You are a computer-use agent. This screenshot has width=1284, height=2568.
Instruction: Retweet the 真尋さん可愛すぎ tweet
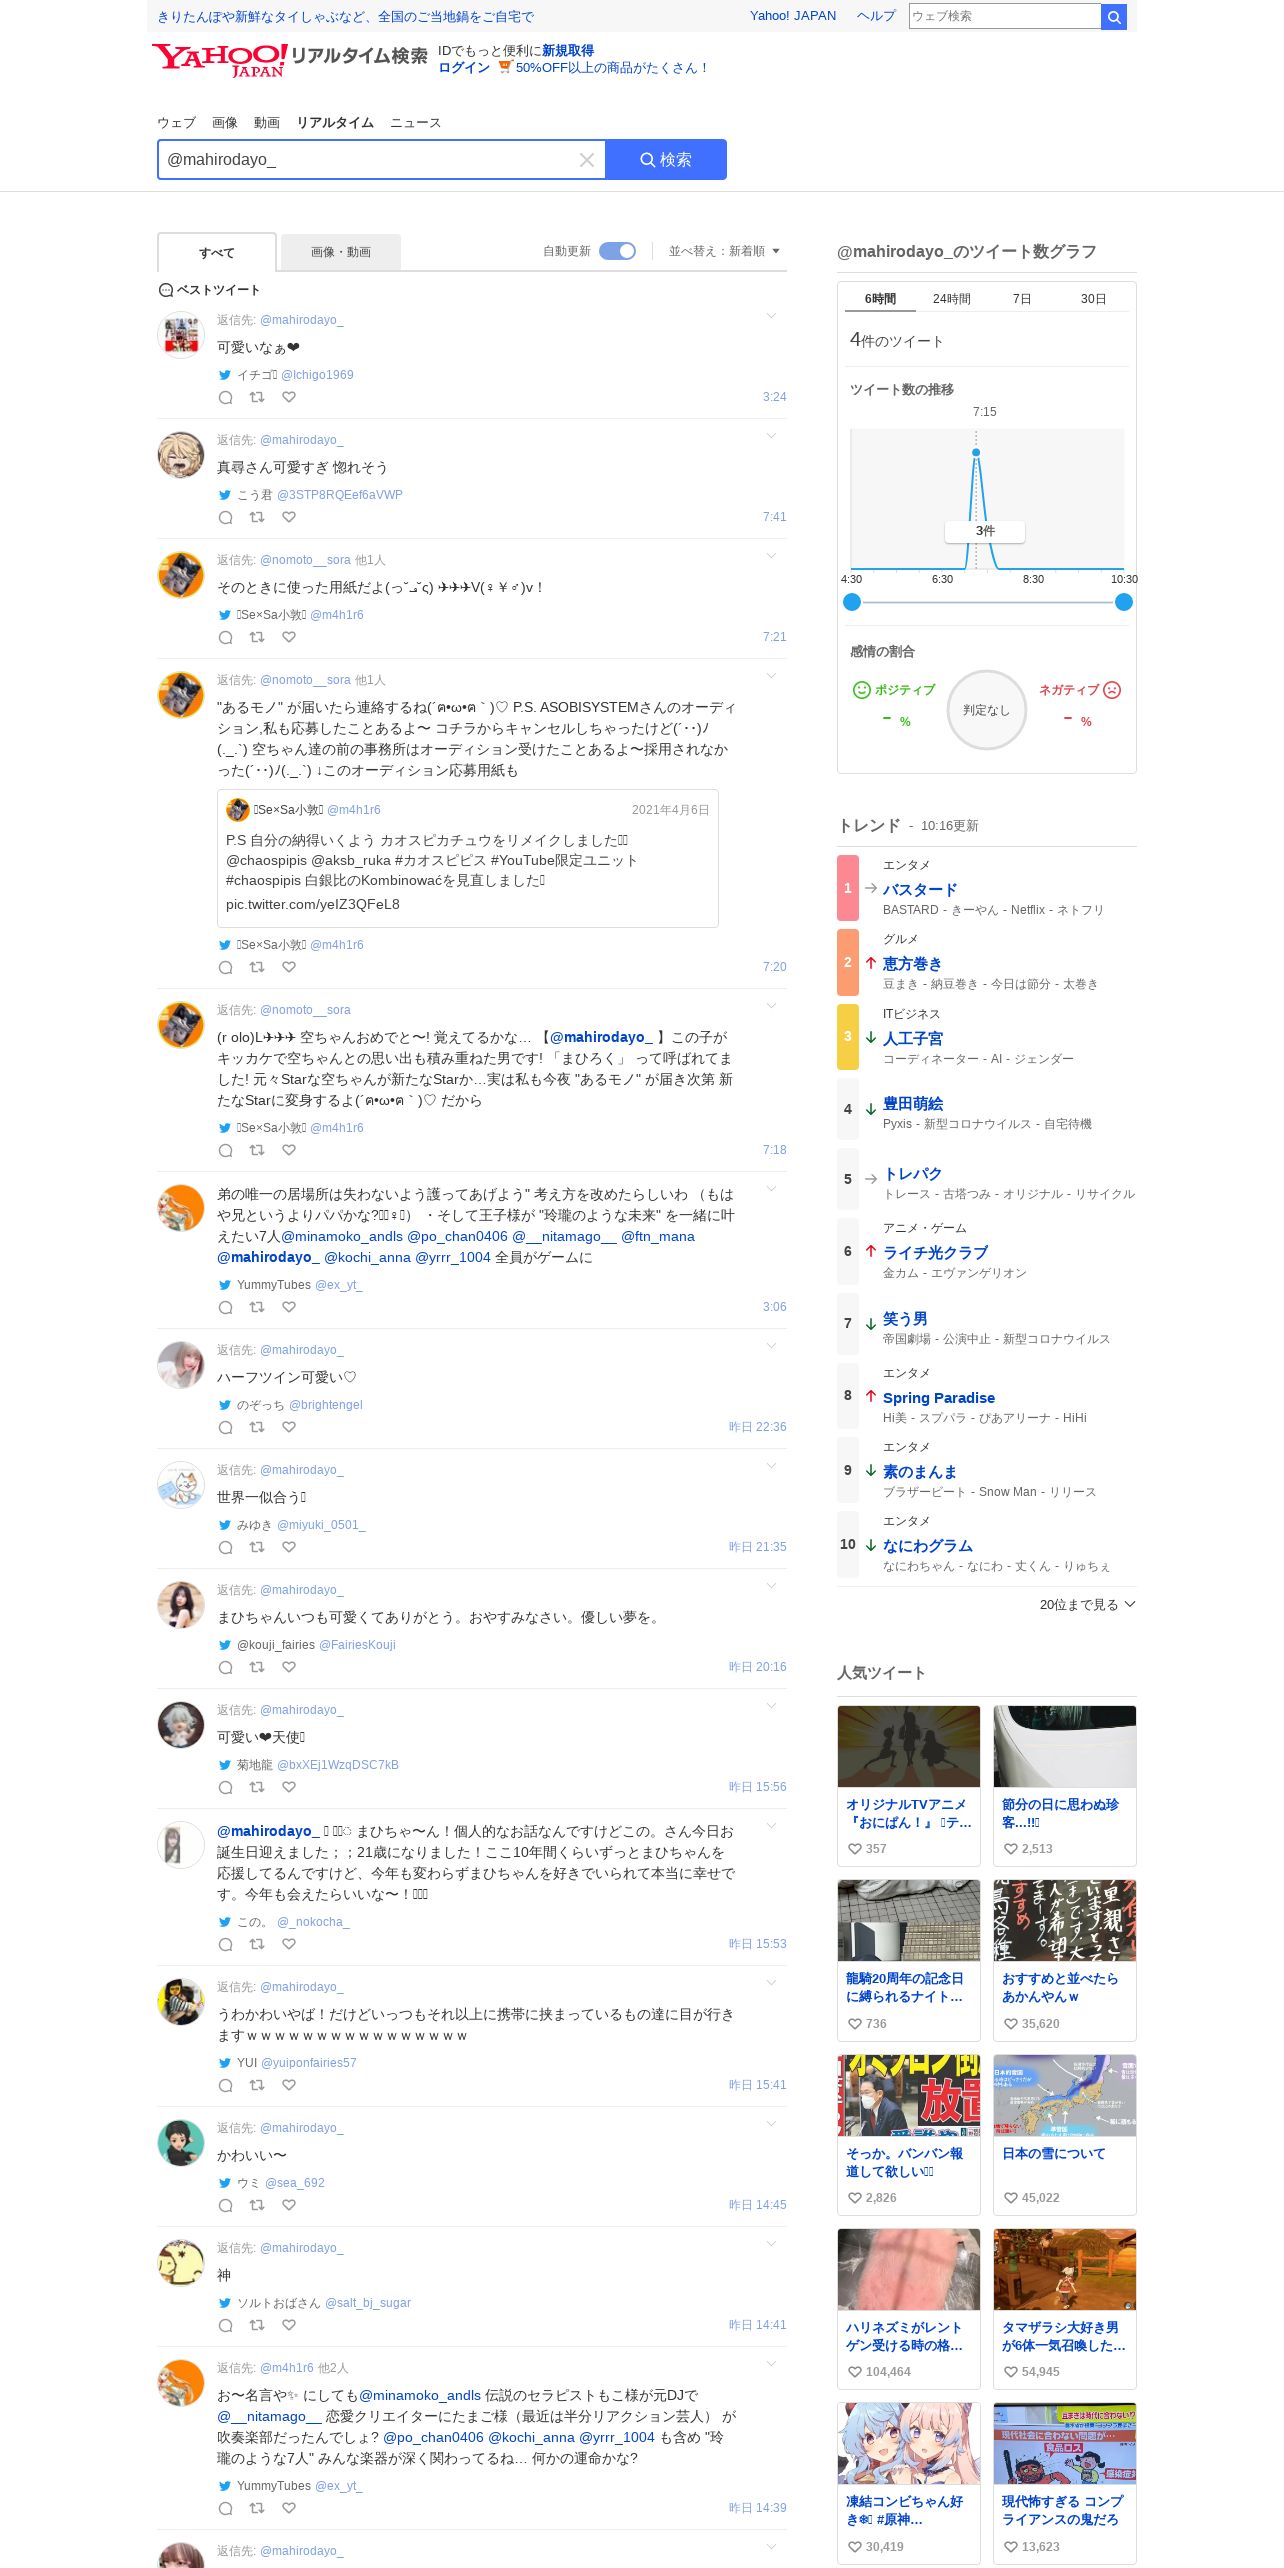pos(257,517)
